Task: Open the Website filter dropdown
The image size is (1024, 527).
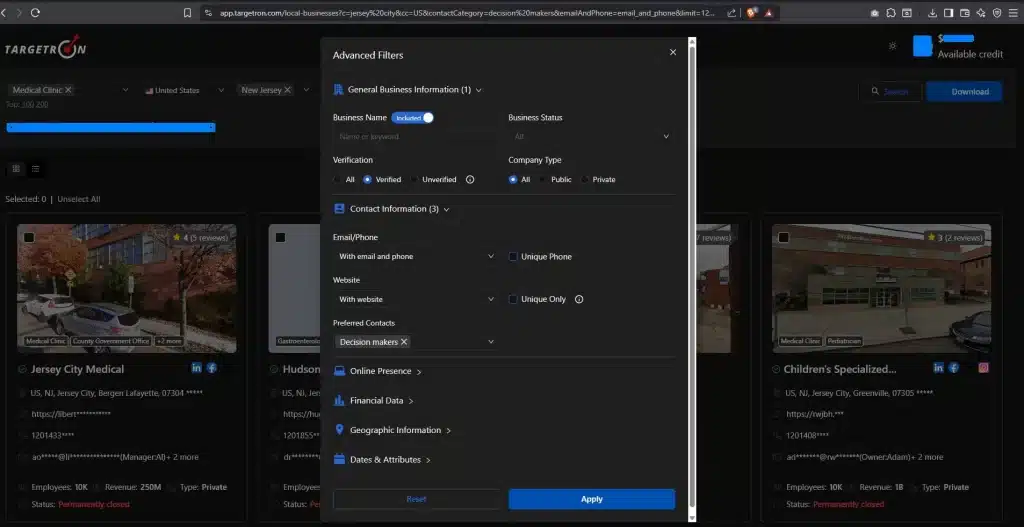Action: pos(415,299)
